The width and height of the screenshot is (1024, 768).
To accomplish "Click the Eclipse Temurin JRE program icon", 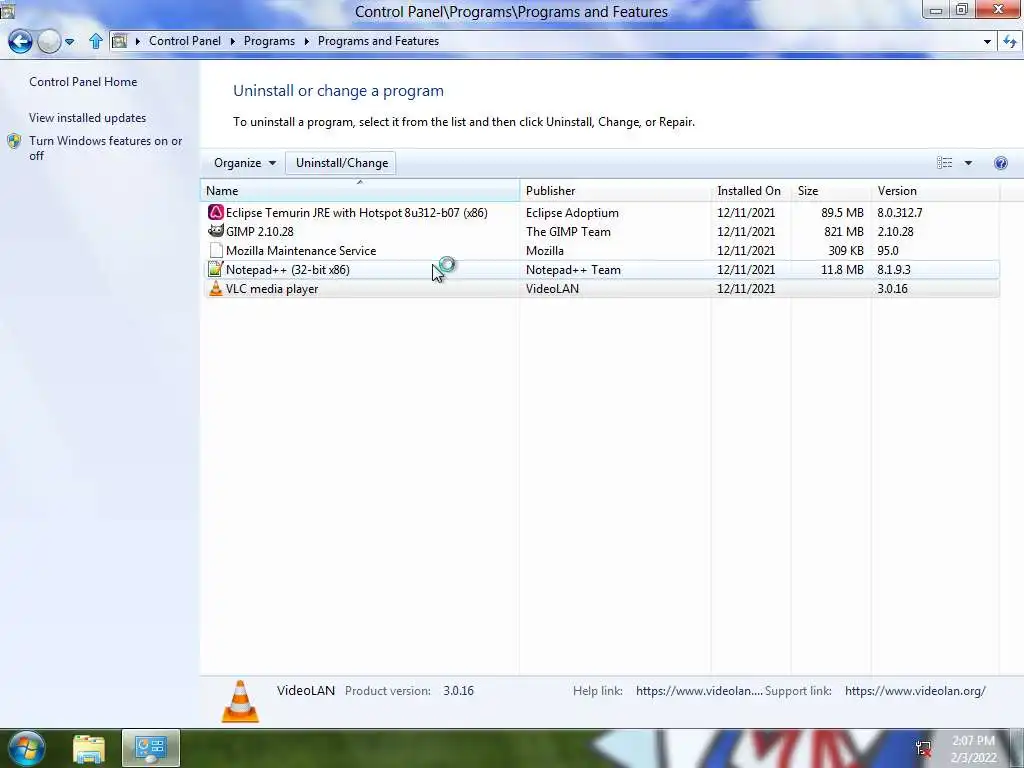I will coord(216,212).
